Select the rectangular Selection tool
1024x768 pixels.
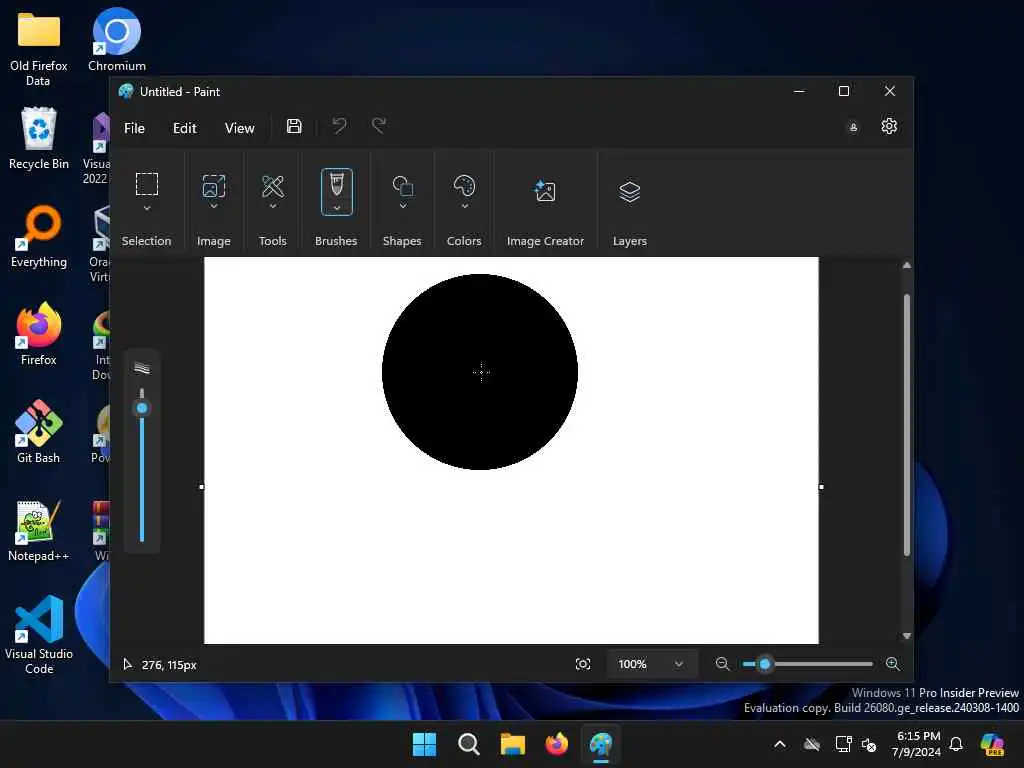147,184
